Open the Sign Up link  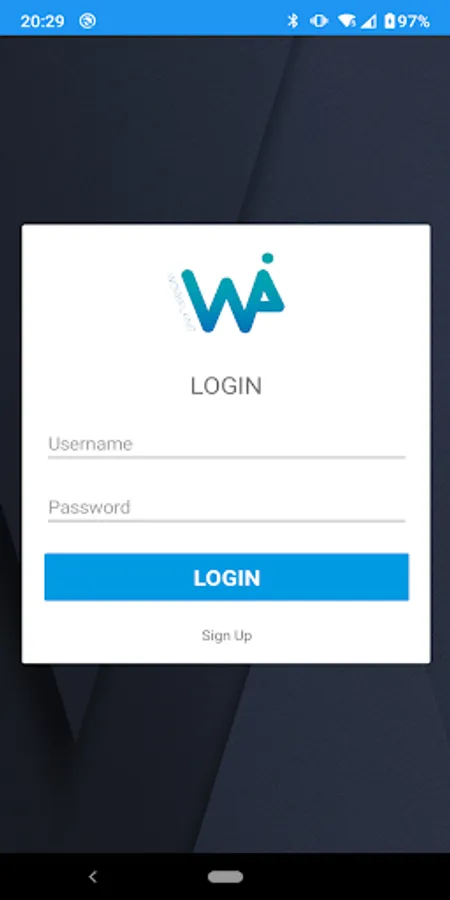pos(227,635)
